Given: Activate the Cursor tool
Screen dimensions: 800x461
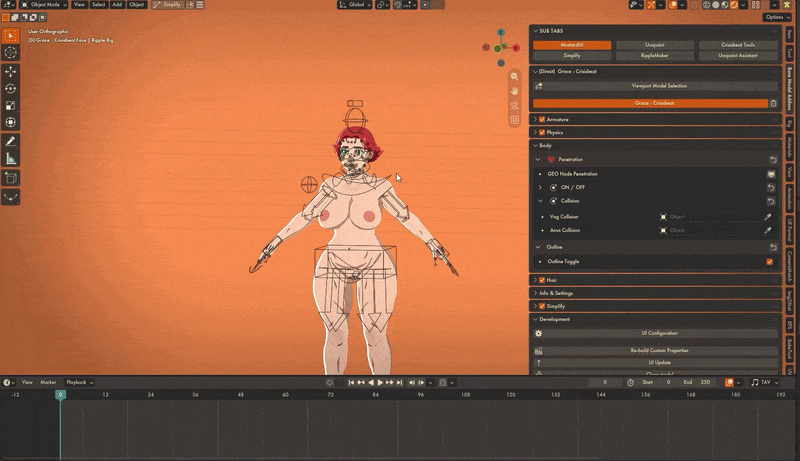Looking at the screenshot, I should 11,52.
